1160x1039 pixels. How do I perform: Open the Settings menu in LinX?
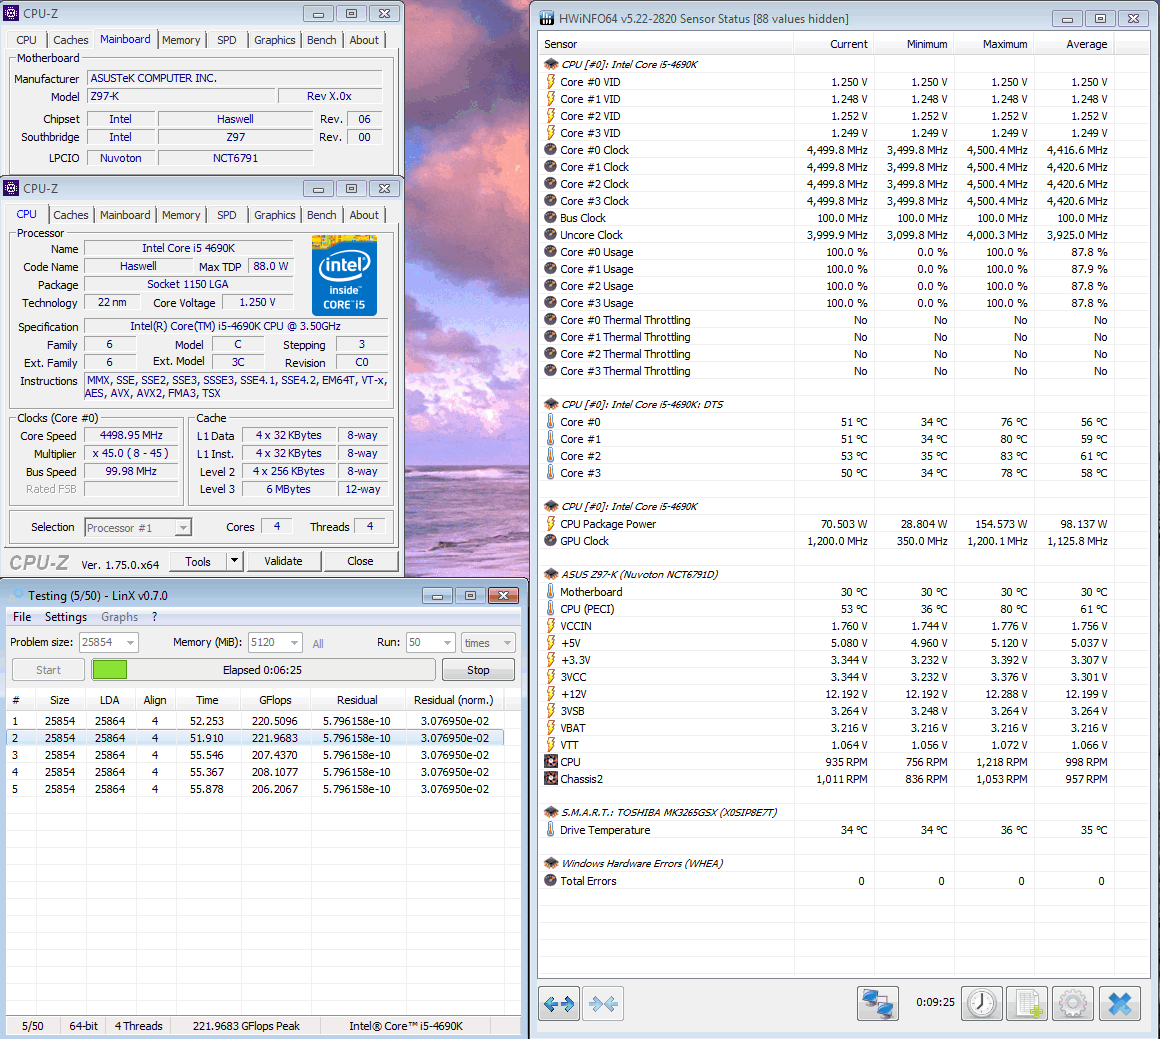66,617
